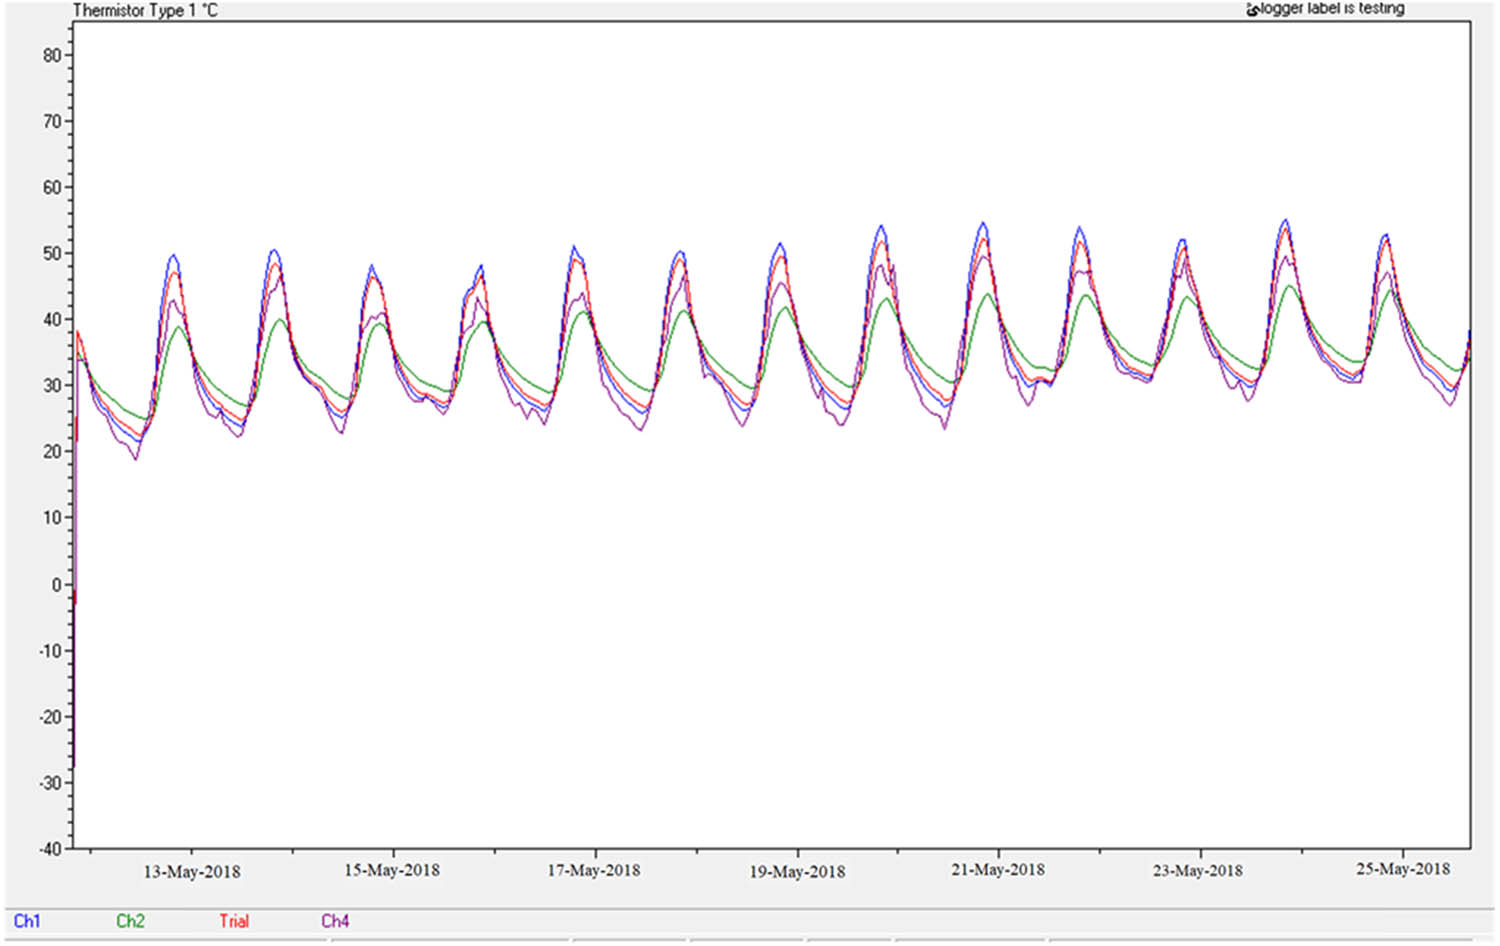The height and width of the screenshot is (946, 1500).
Task: Click the 50 tick label on y-axis
Action: click(52, 254)
